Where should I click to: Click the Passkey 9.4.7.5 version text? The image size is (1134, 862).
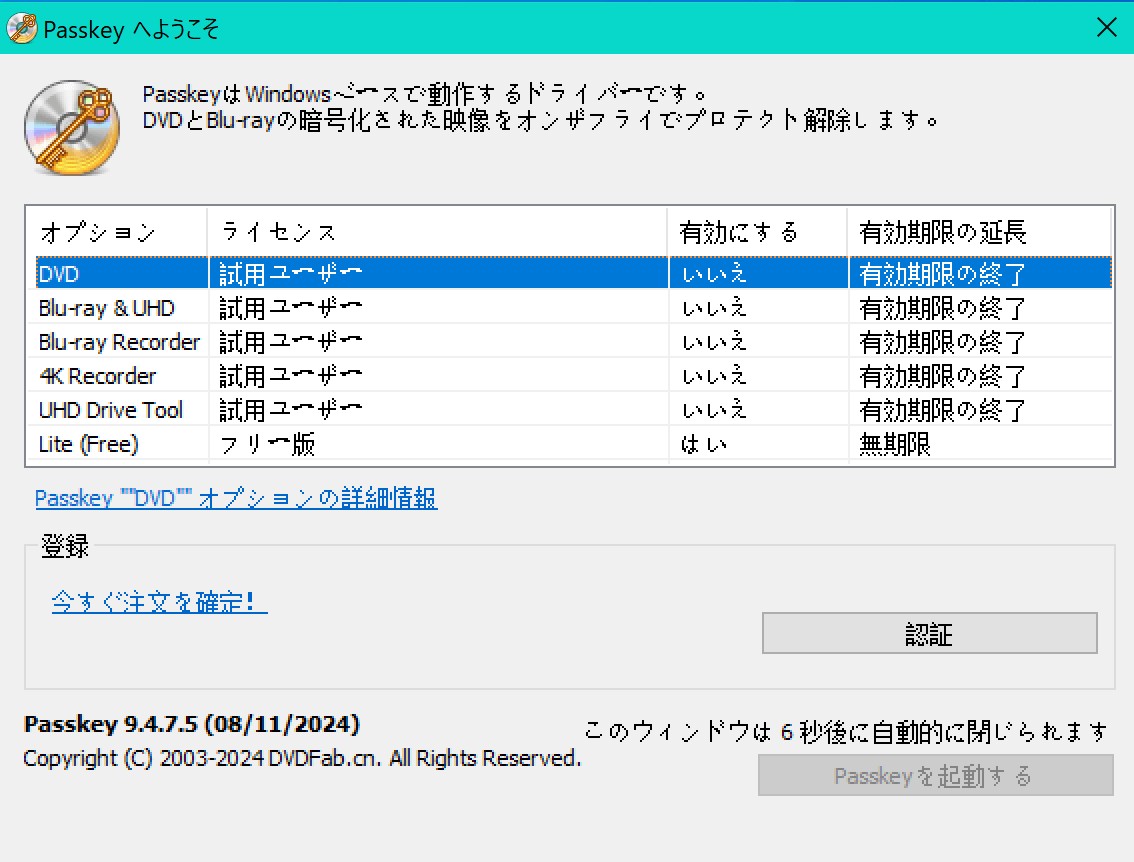pos(192,724)
